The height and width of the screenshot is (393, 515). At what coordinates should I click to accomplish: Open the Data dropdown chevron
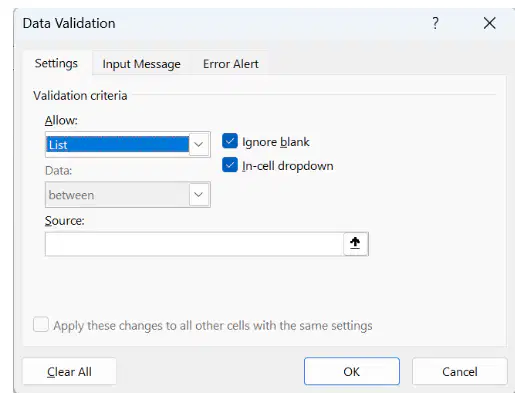pyautogui.click(x=199, y=195)
